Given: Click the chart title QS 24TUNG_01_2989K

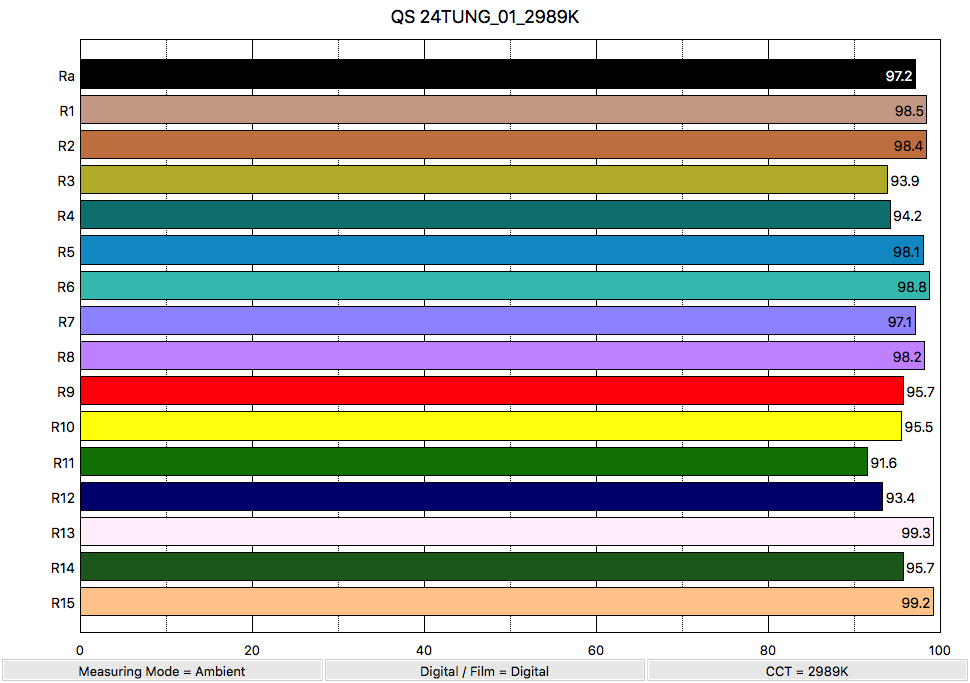Looking at the screenshot, I should [484, 18].
